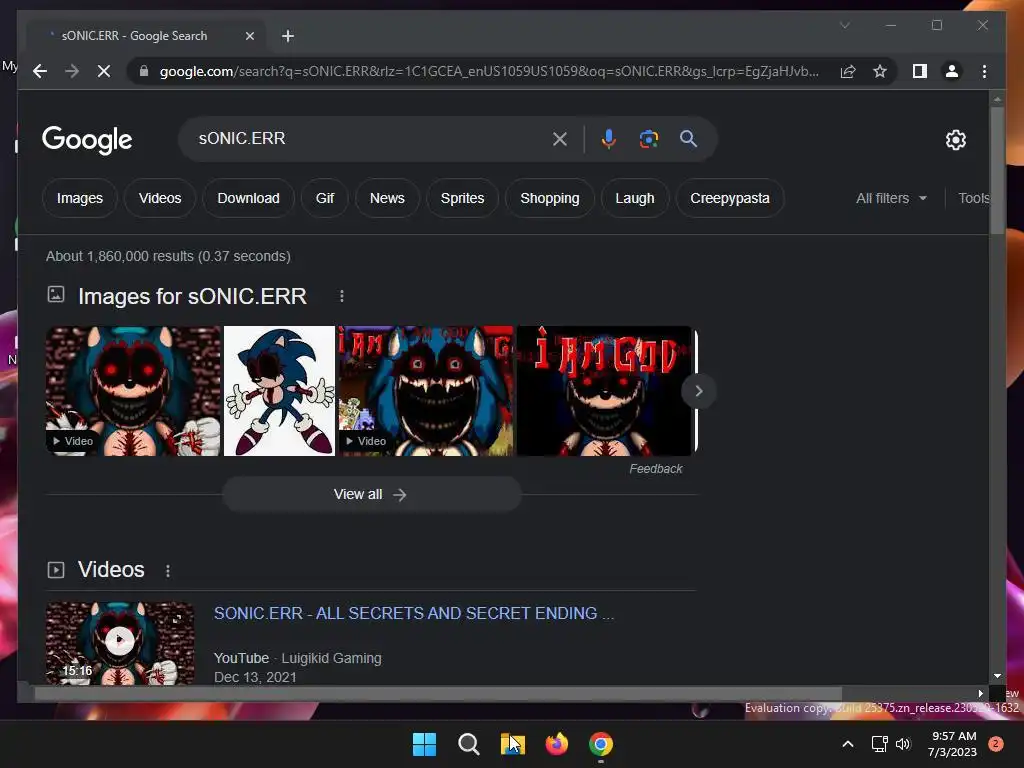Image resolution: width=1024 pixels, height=768 pixels.
Task: Open the Tools option
Action: [x=974, y=198]
